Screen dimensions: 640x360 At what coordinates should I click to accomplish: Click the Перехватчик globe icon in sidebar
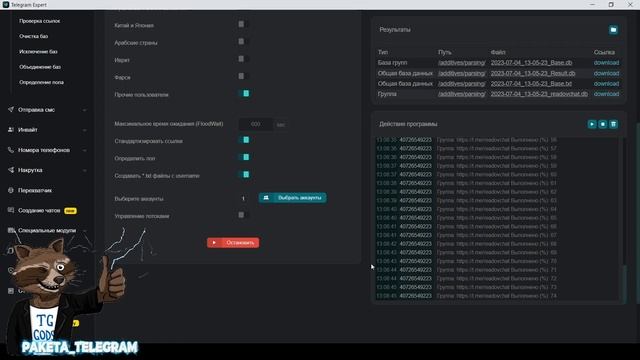pos(11,190)
